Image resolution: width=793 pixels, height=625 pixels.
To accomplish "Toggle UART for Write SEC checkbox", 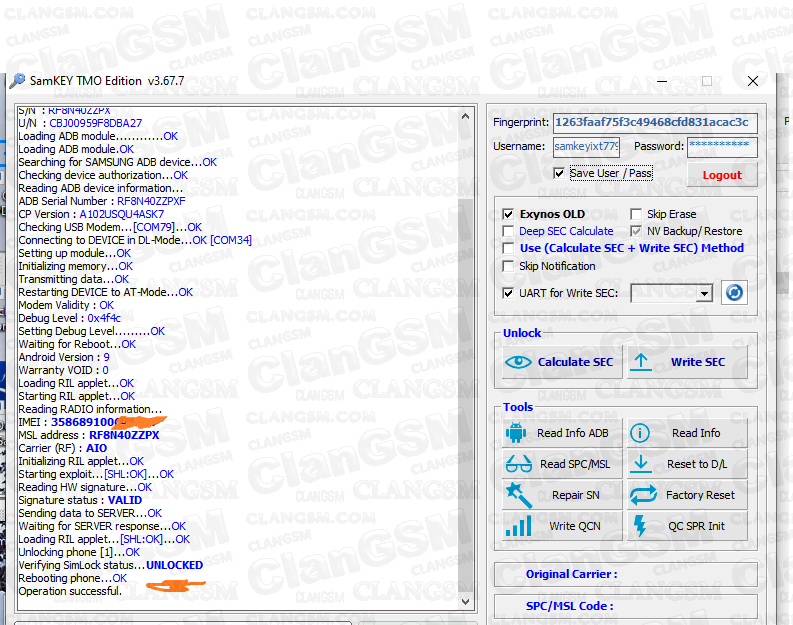I will [508, 293].
